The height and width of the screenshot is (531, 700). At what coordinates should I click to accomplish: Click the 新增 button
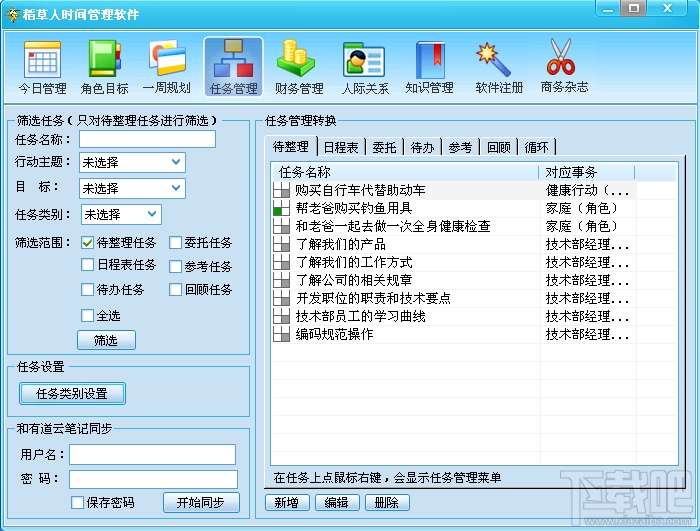pos(287,503)
